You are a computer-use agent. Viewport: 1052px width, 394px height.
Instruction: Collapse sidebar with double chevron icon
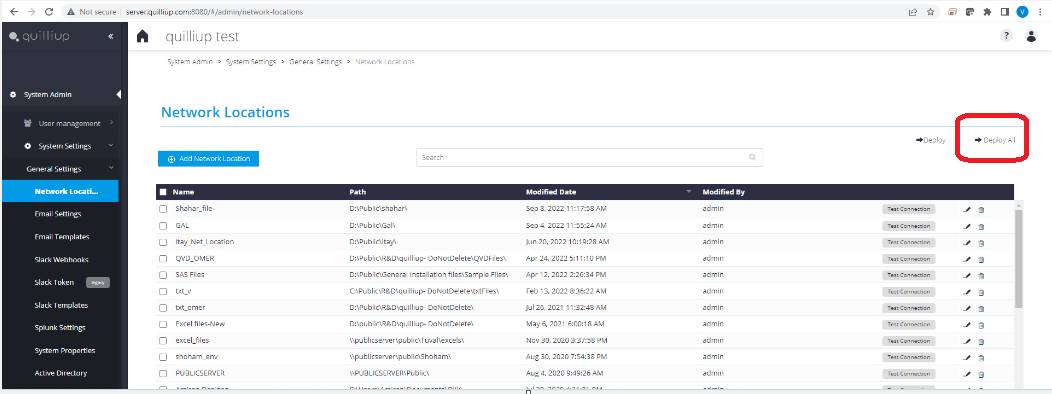(111, 36)
